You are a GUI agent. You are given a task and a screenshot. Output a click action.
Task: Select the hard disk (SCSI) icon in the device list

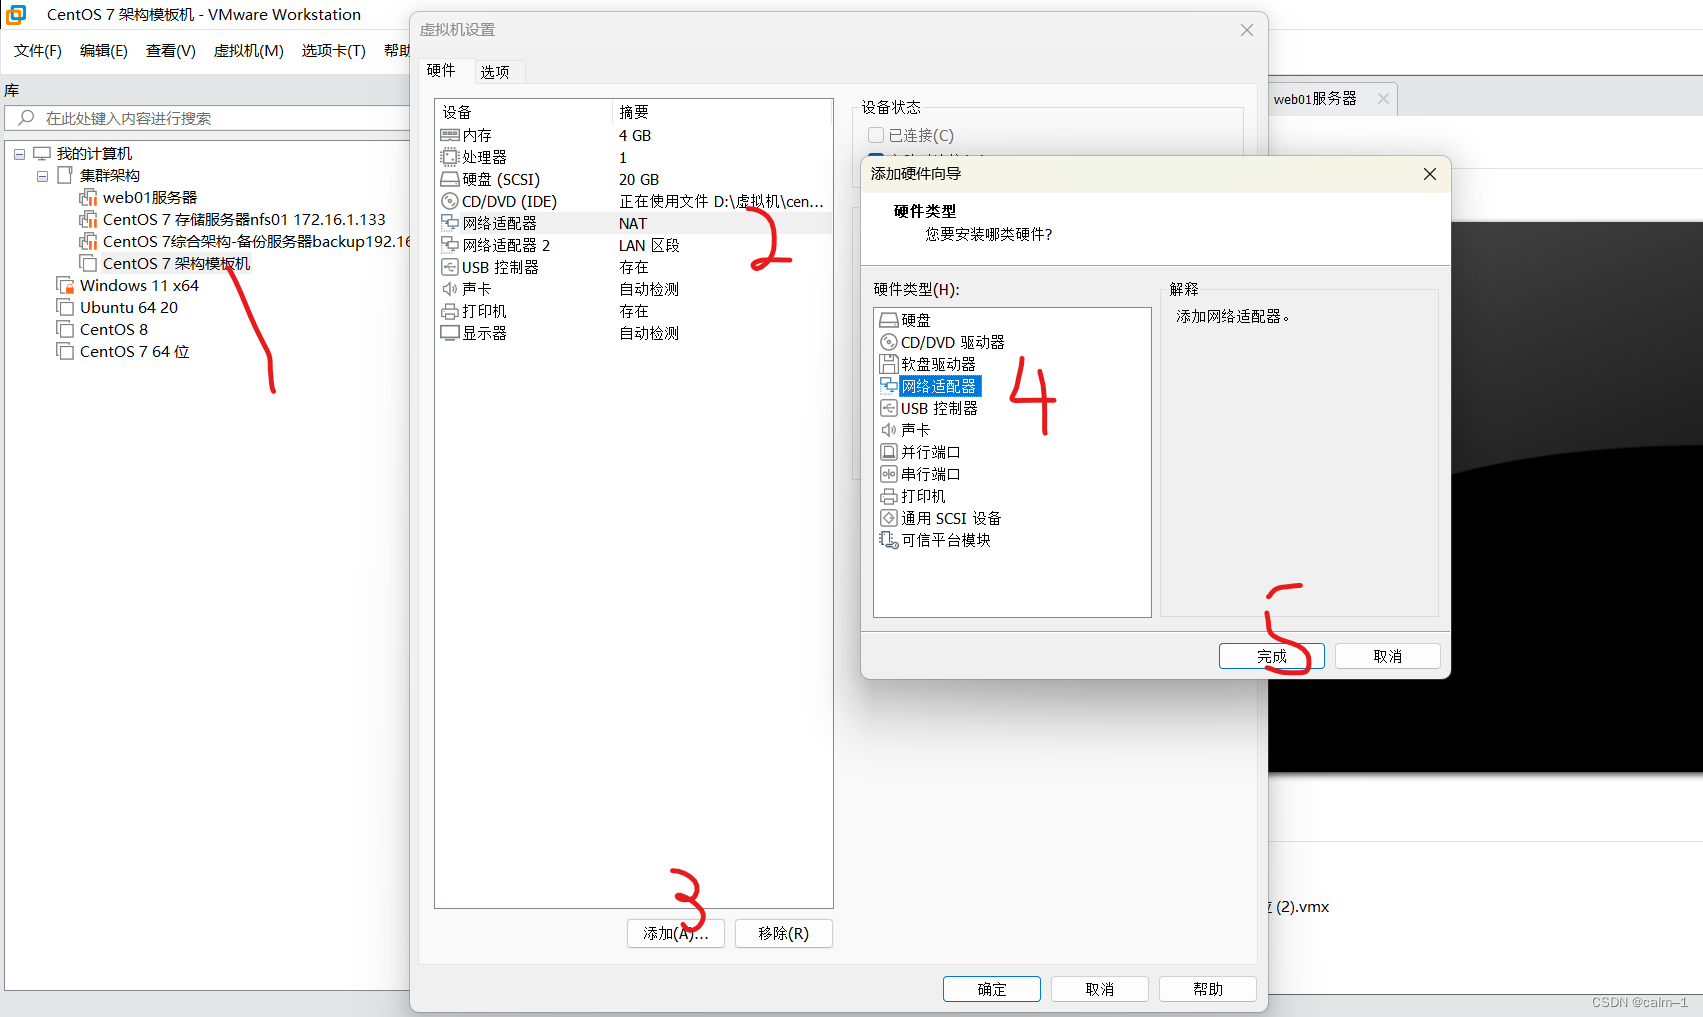[450, 179]
